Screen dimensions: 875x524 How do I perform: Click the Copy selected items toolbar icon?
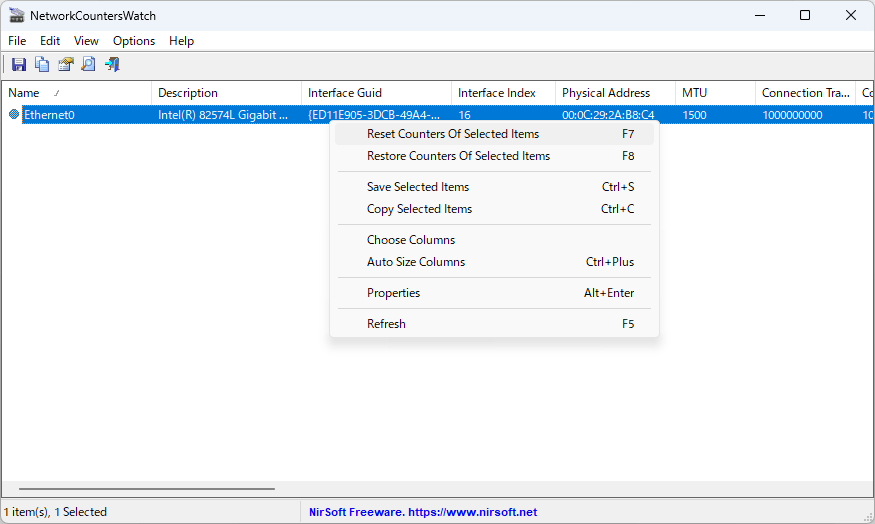[42, 65]
